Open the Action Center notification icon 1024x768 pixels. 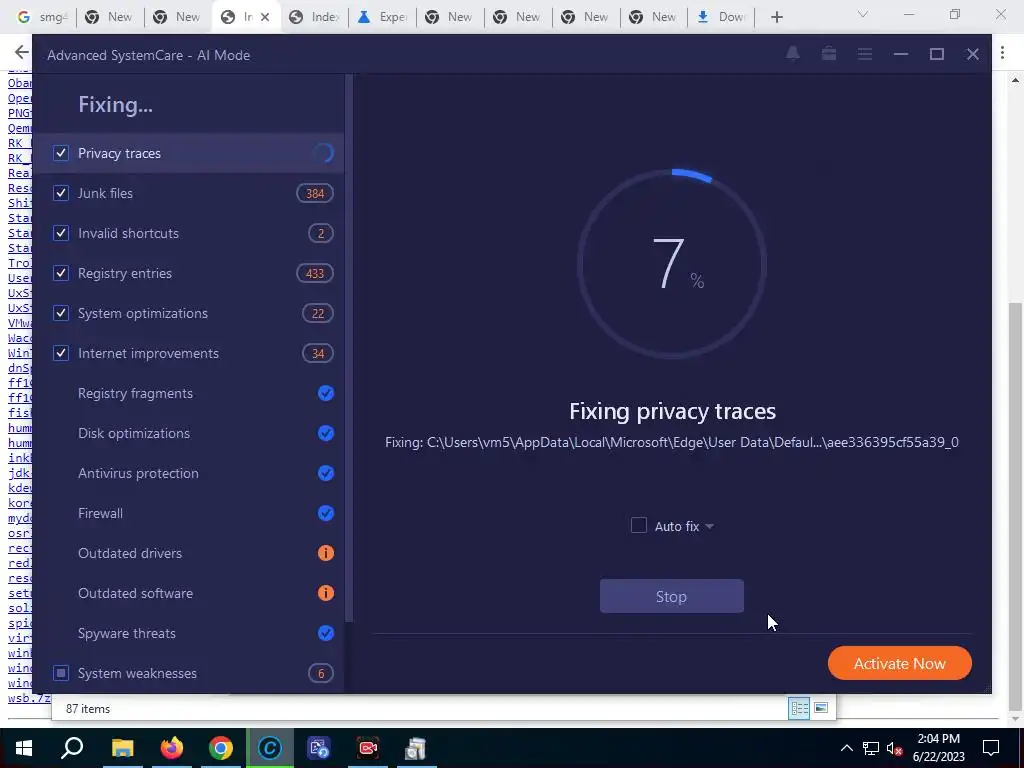click(x=991, y=748)
